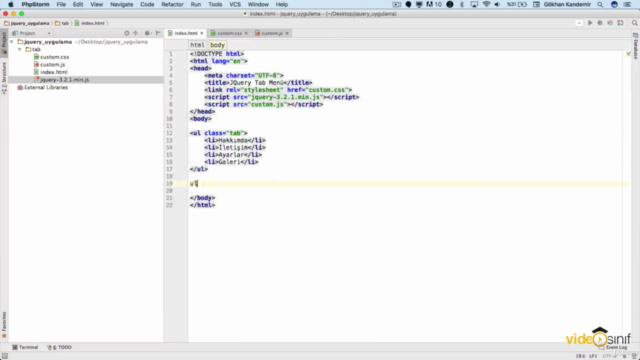The width and height of the screenshot is (640, 360).
Task: Open the PhpStorm application menu
Action: [36, 4]
